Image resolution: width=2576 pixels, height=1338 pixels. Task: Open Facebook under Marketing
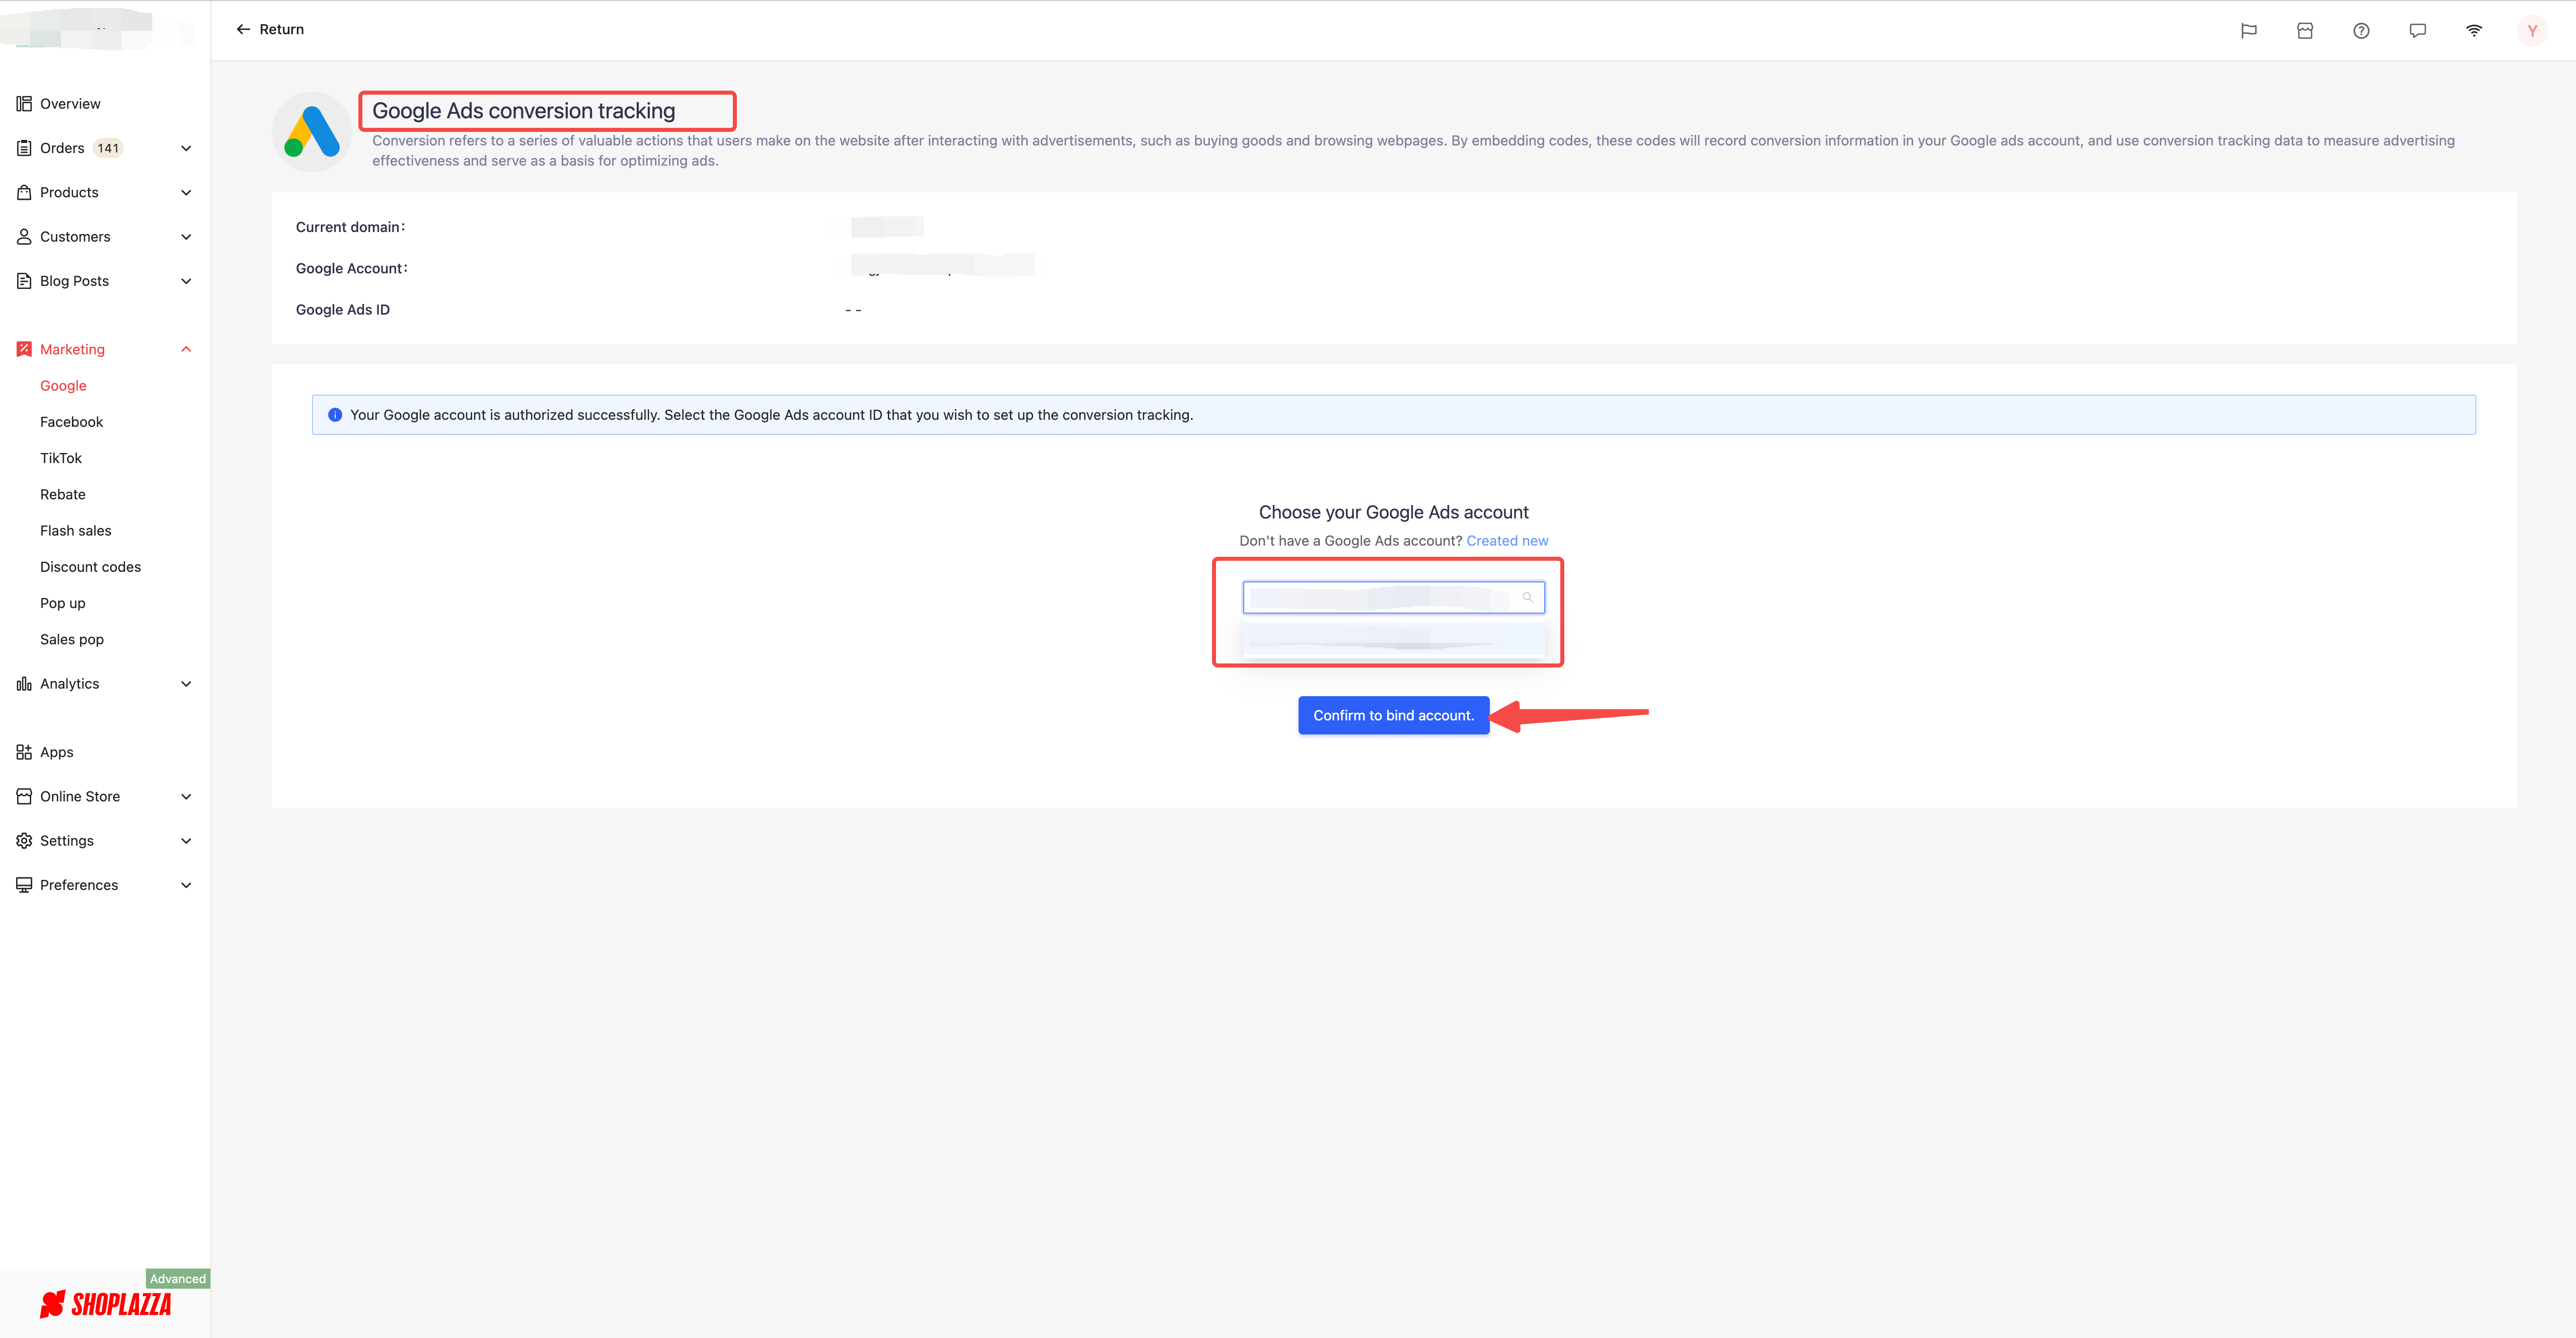click(71, 422)
